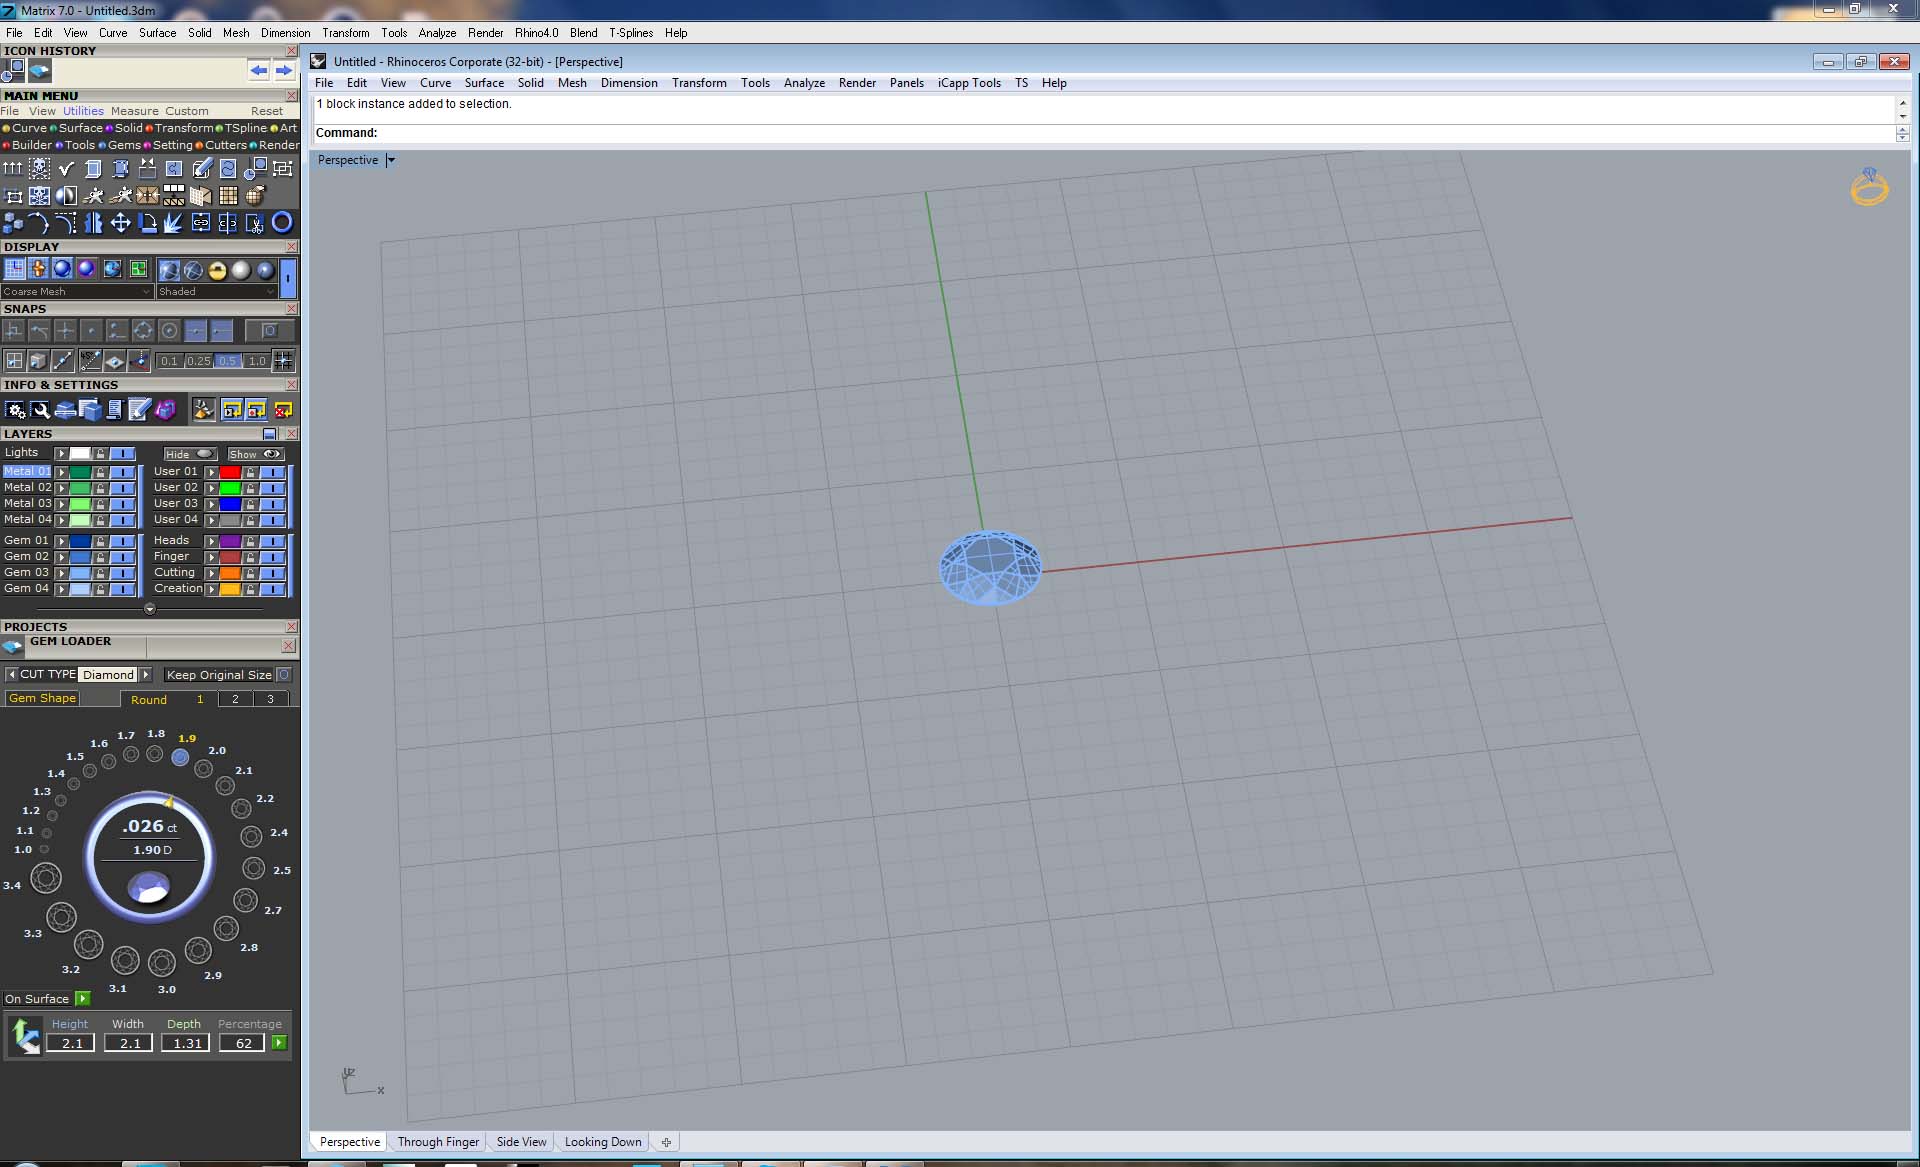
Task: Click the skull-and-crossbones icon in the first row
Action: point(40,168)
